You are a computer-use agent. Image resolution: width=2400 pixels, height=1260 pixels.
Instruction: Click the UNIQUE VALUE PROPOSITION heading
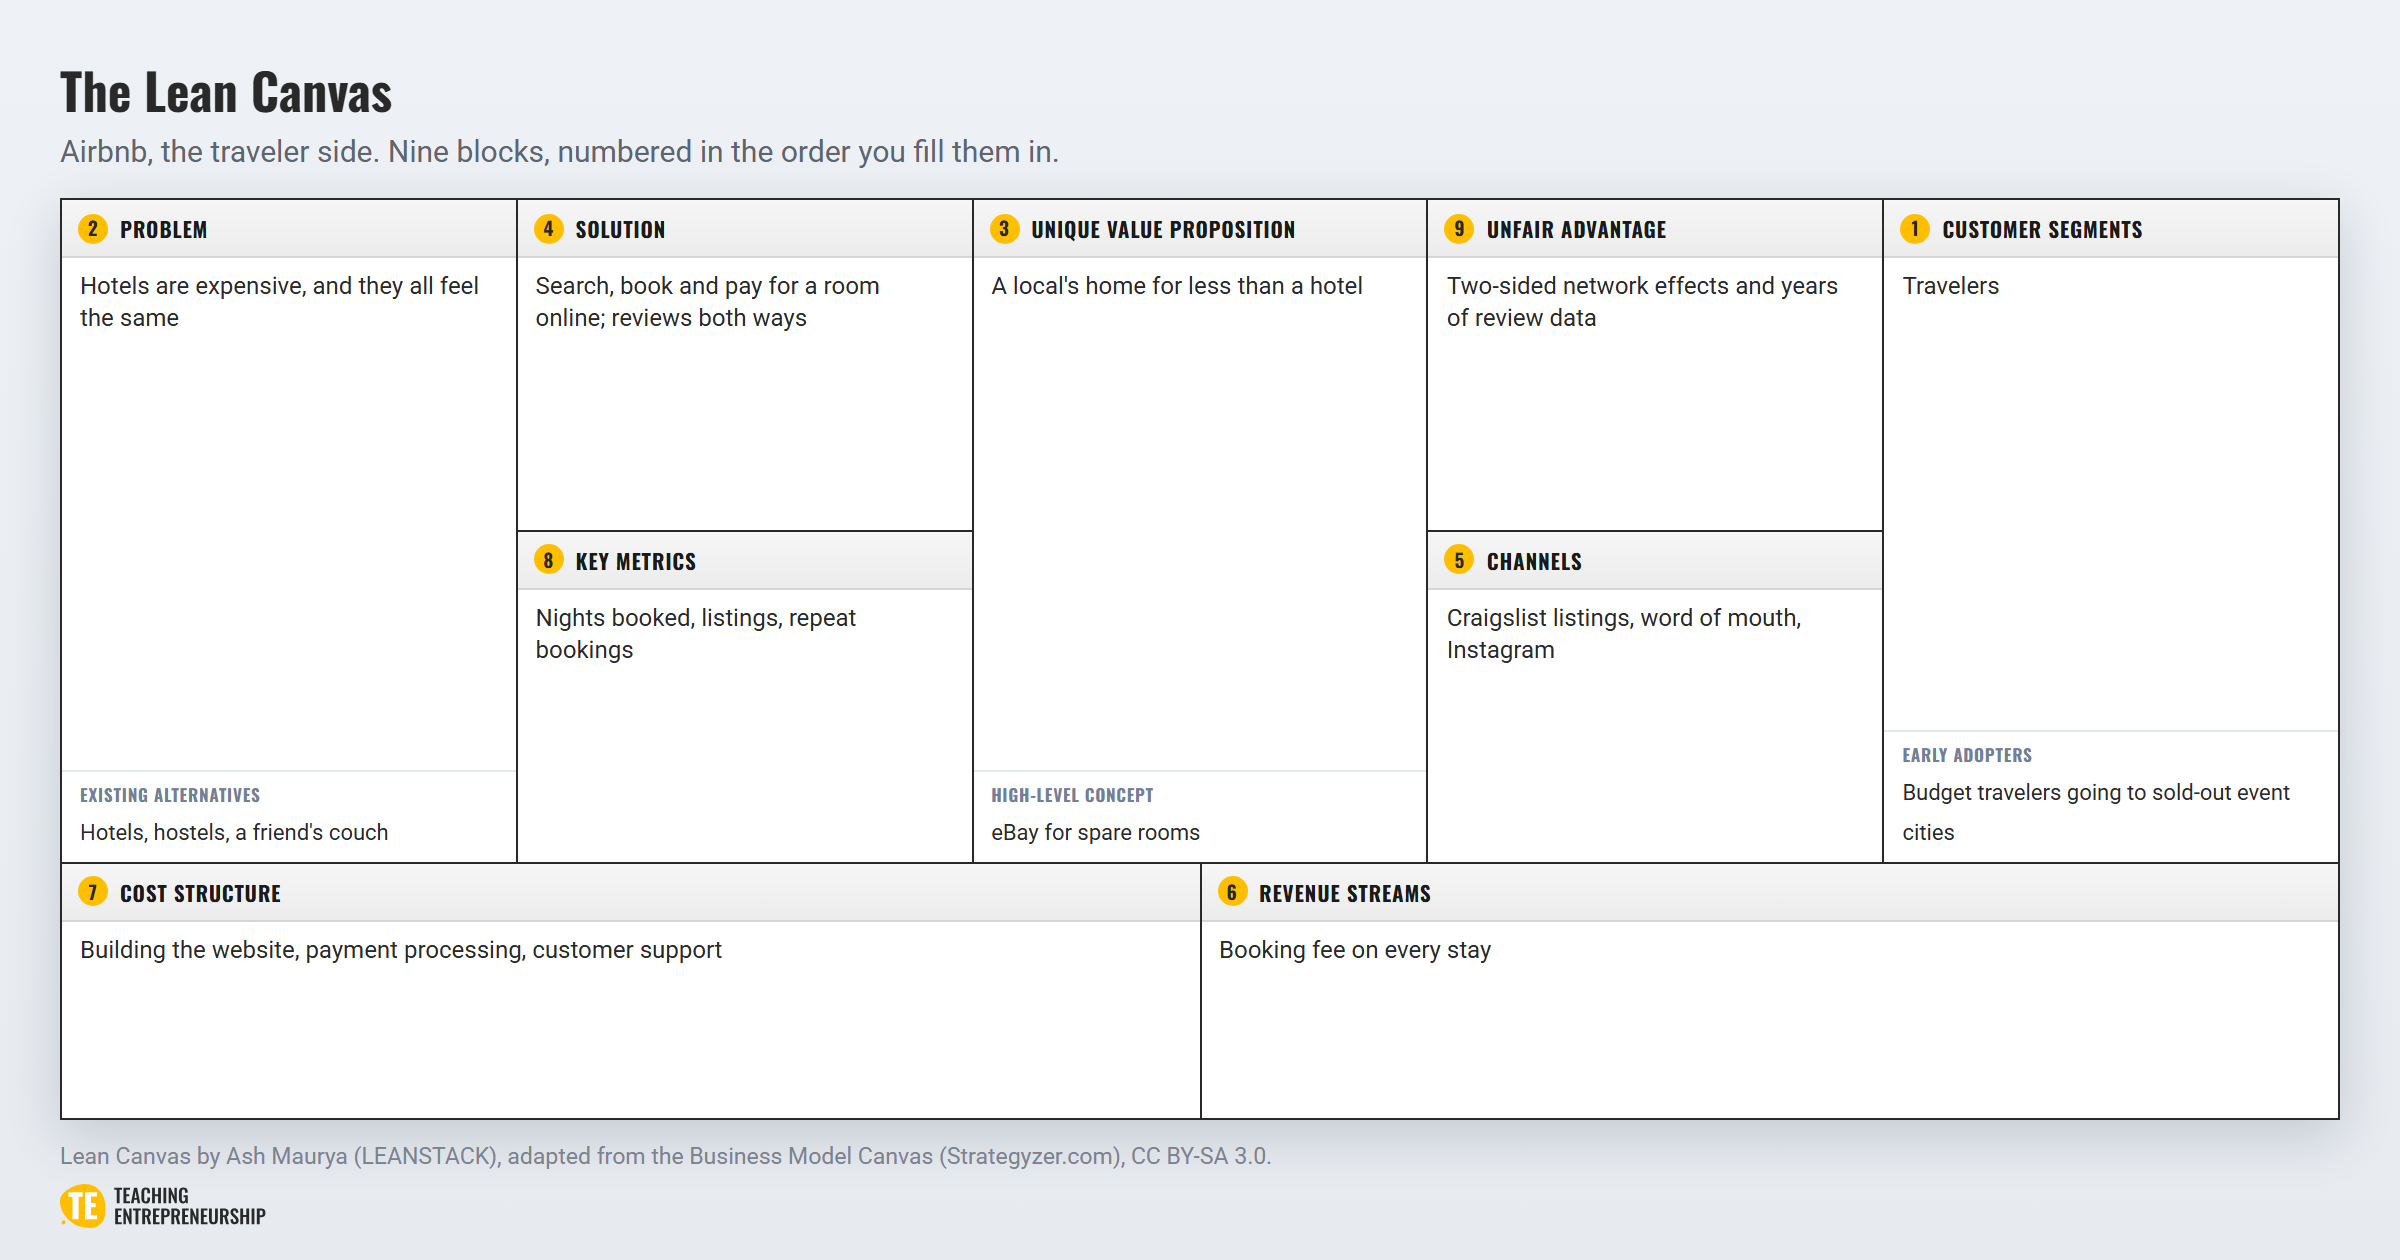coord(1163,230)
